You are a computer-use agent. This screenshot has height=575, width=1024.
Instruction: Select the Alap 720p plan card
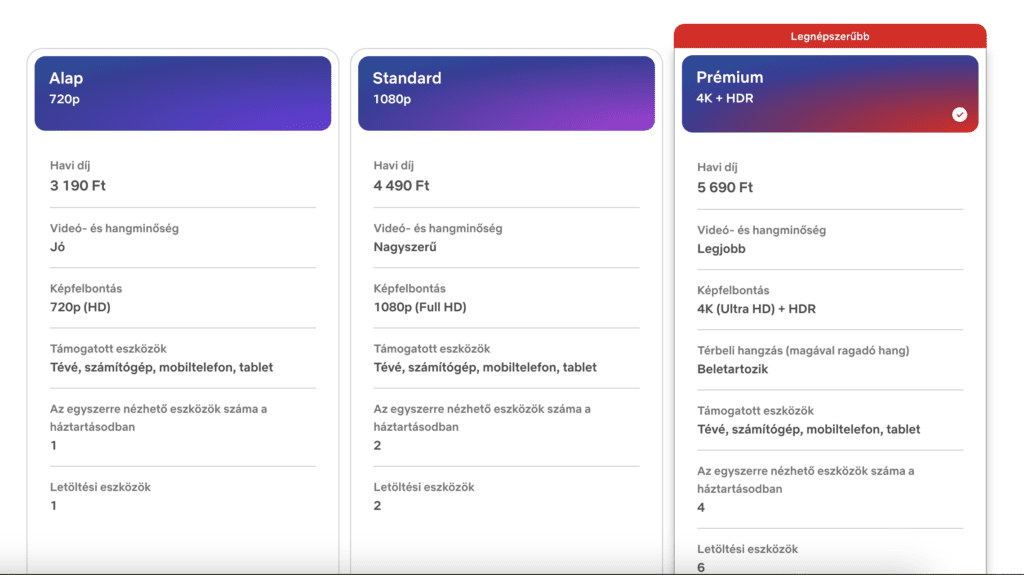tap(182, 93)
